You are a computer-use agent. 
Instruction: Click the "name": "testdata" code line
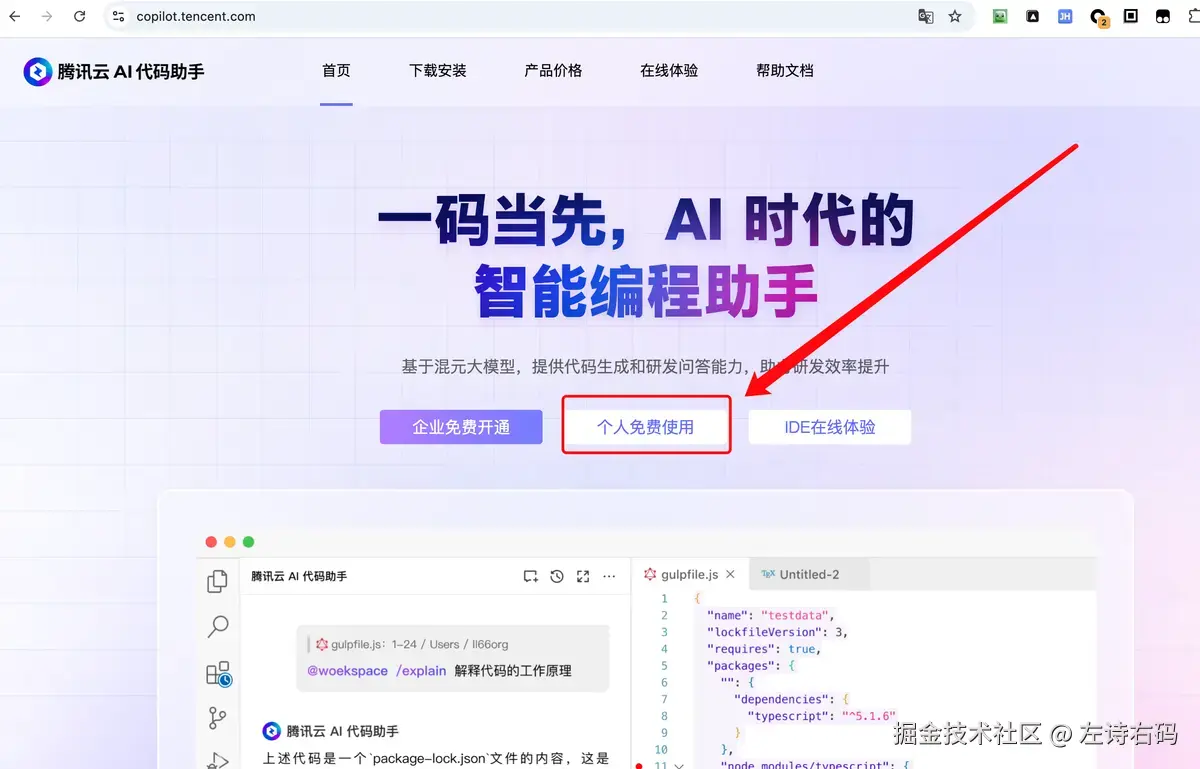pyautogui.click(x=771, y=615)
